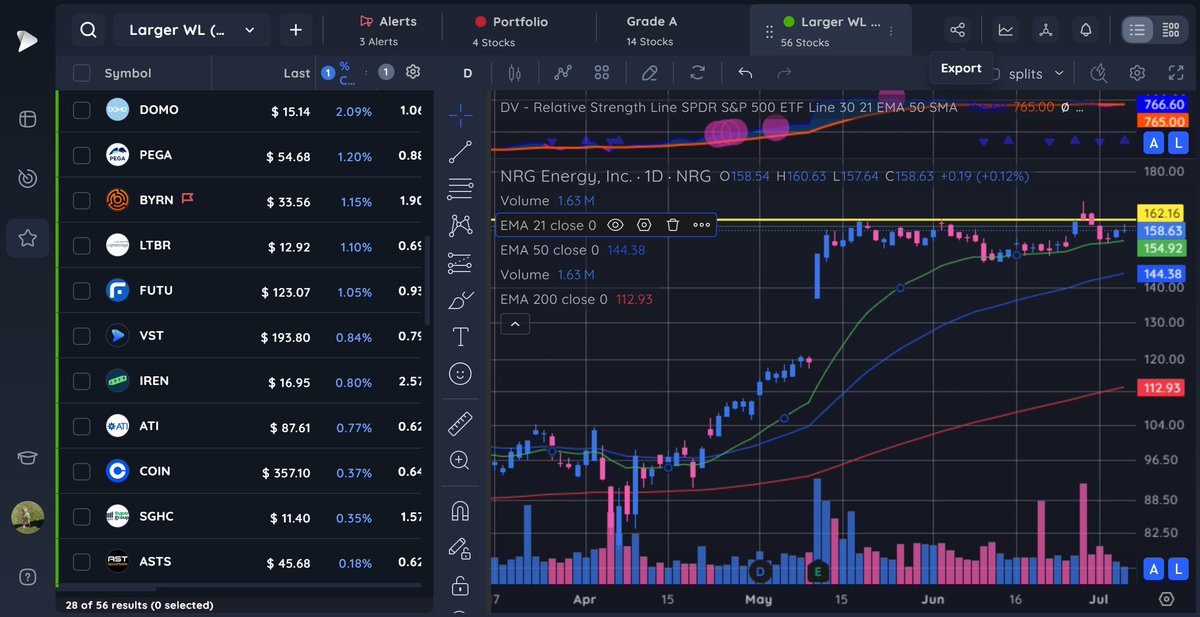
Task: Select the zoom in tool
Action: (461, 460)
